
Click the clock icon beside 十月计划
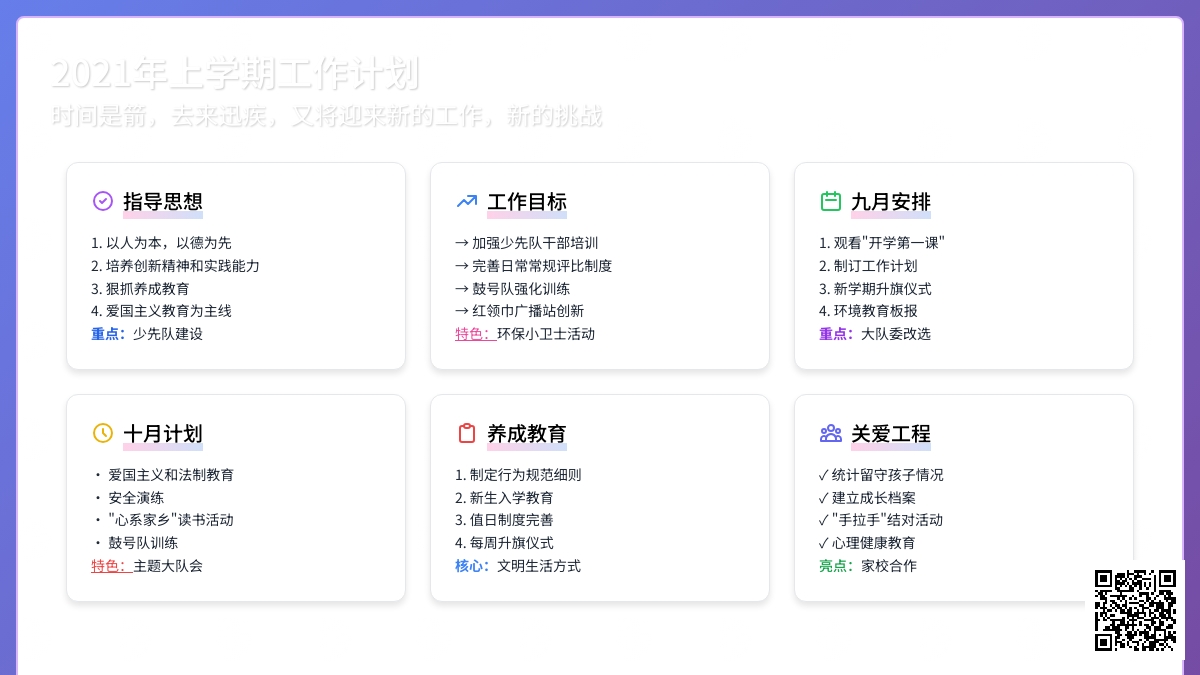[103, 433]
